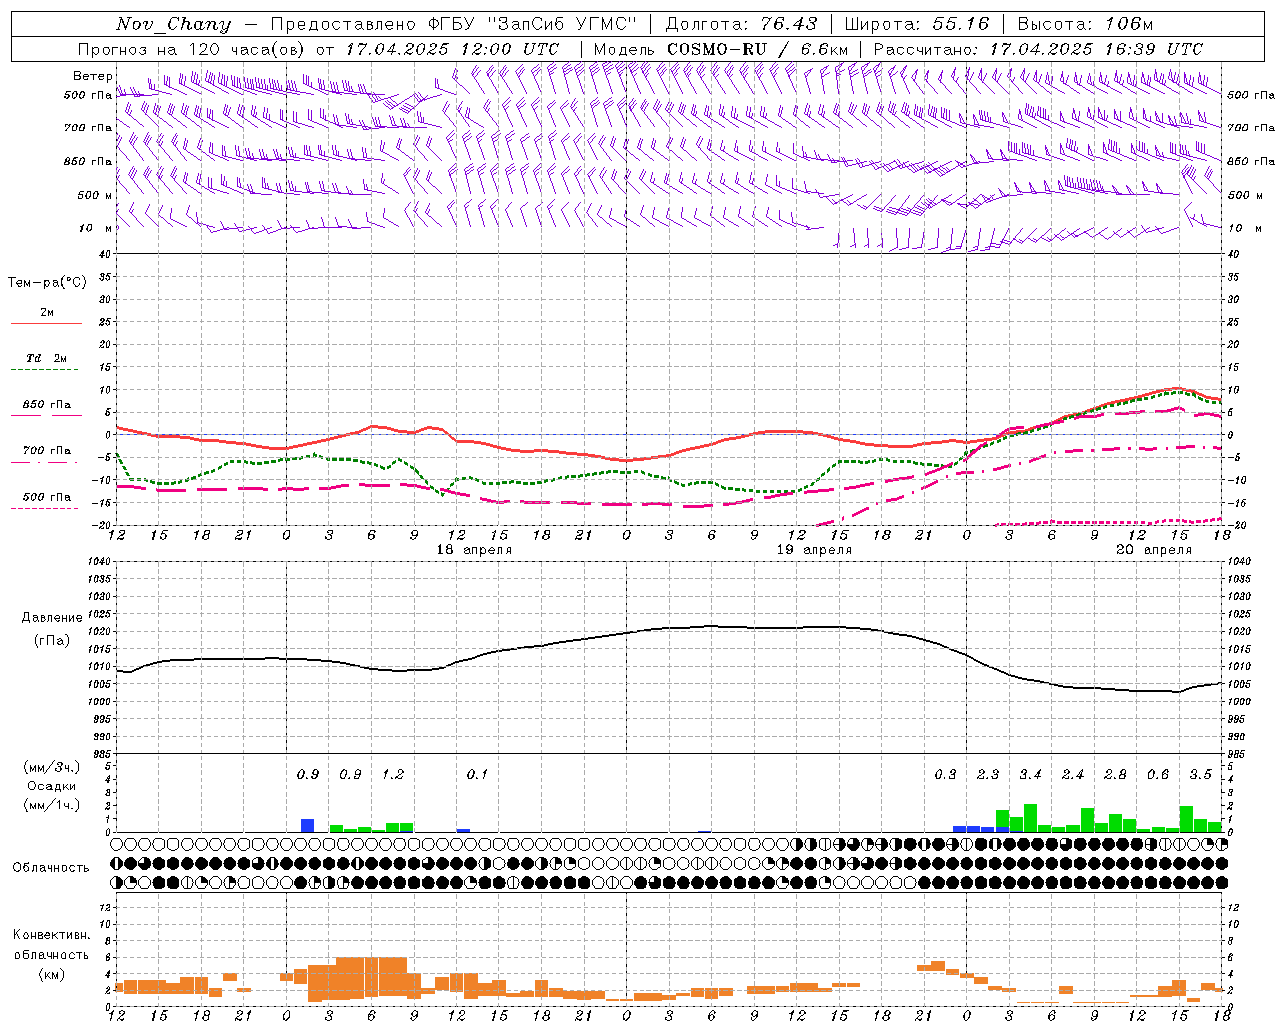Click the "500 гПа" entry in temperature legend
The image size is (1280, 1024).
tap(47, 497)
